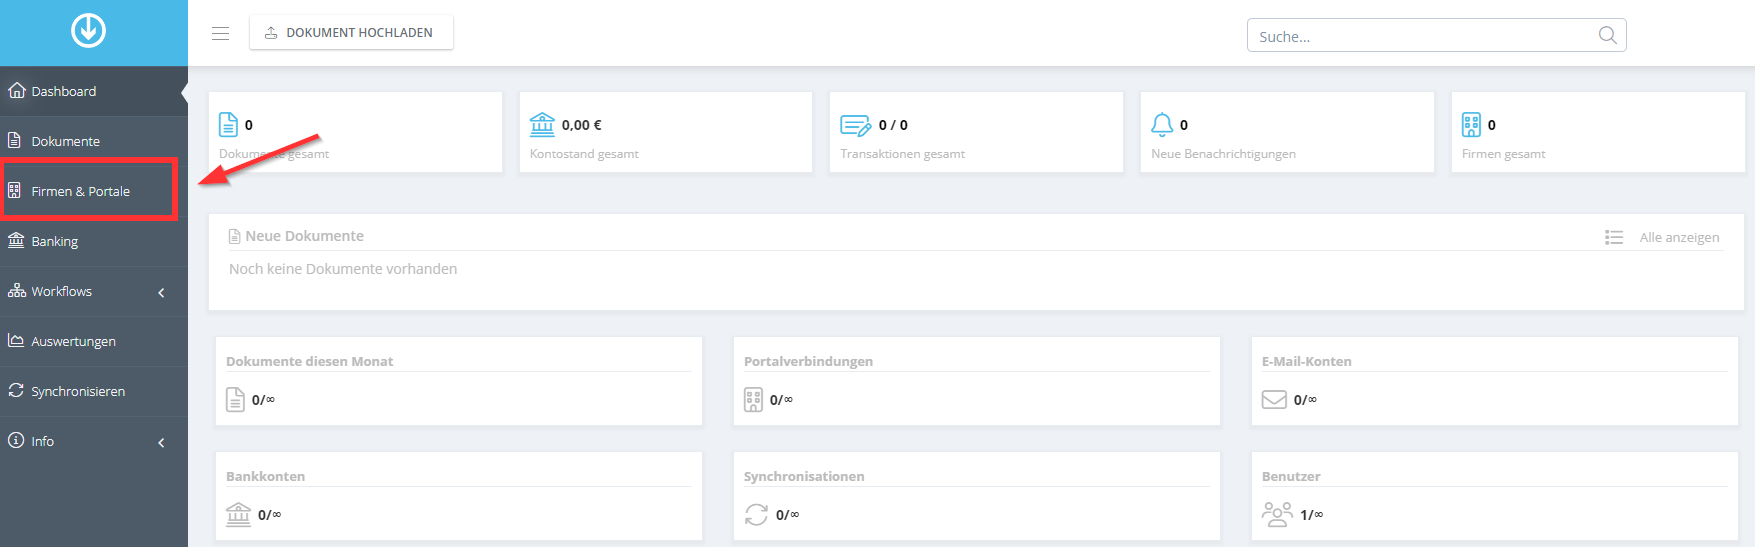This screenshot has height=547, width=1755.
Task: Click the bell icon for Neue Benachrichtigungen
Action: [1162, 124]
